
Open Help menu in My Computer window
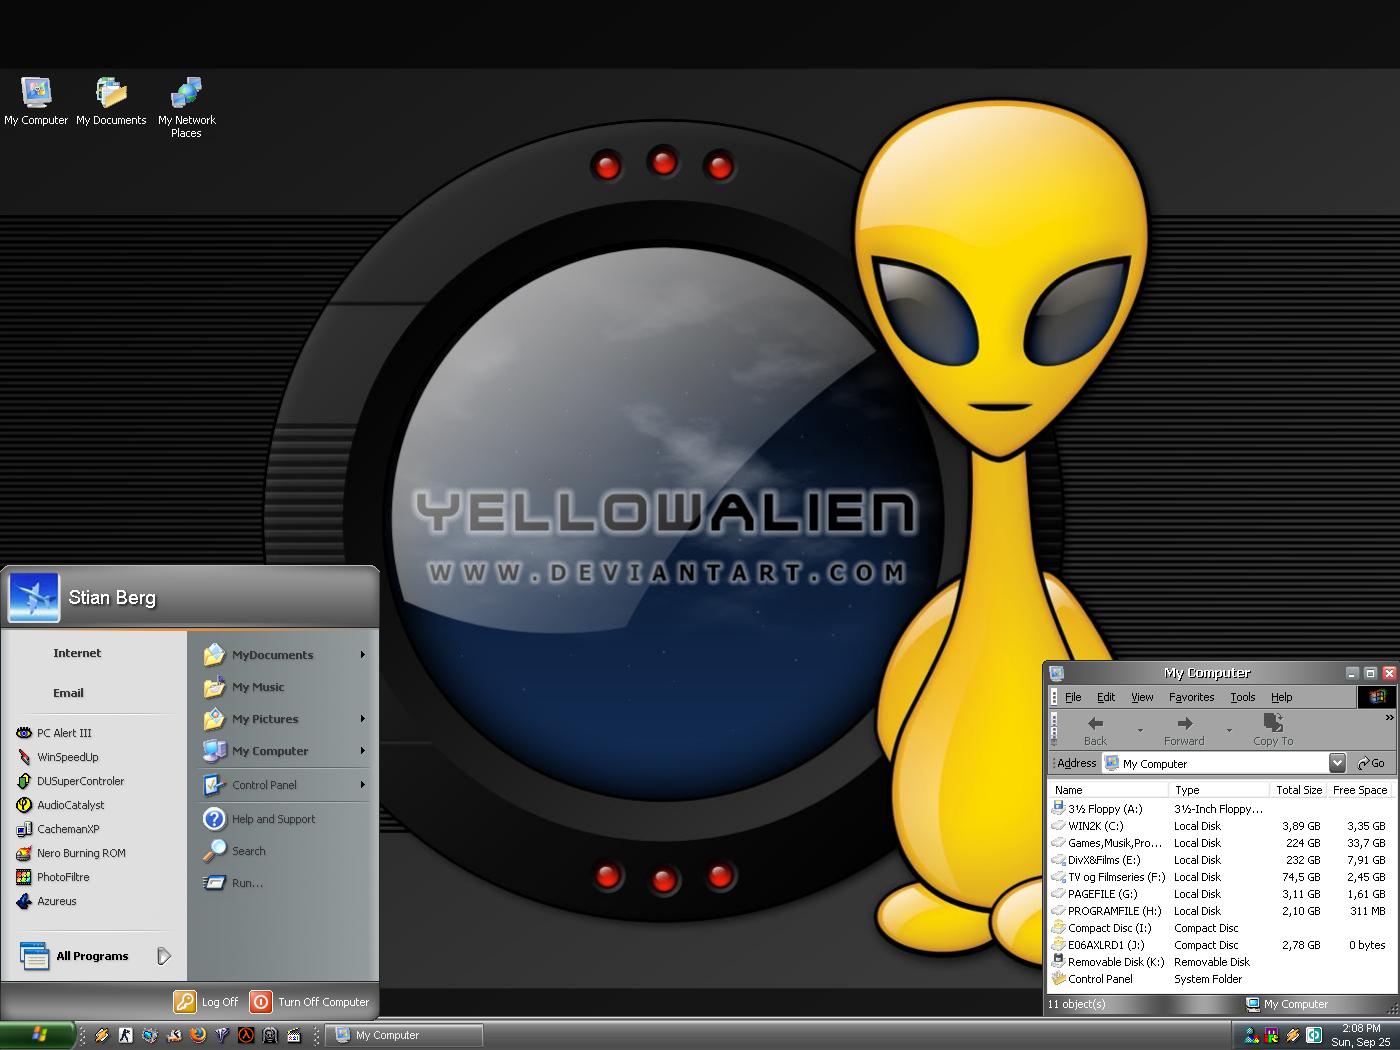pyautogui.click(x=1282, y=697)
